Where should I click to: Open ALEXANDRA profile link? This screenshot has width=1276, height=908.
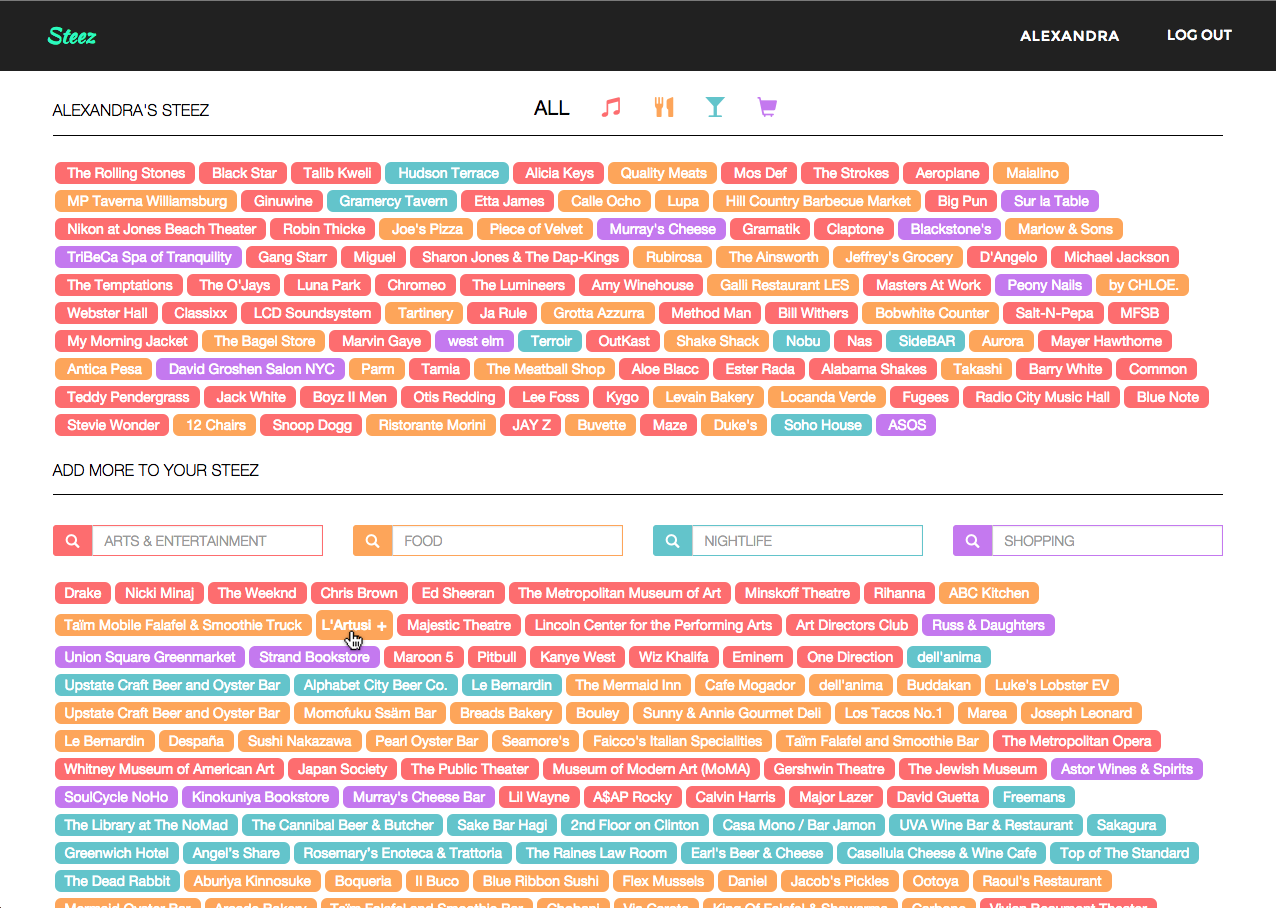[1069, 36]
